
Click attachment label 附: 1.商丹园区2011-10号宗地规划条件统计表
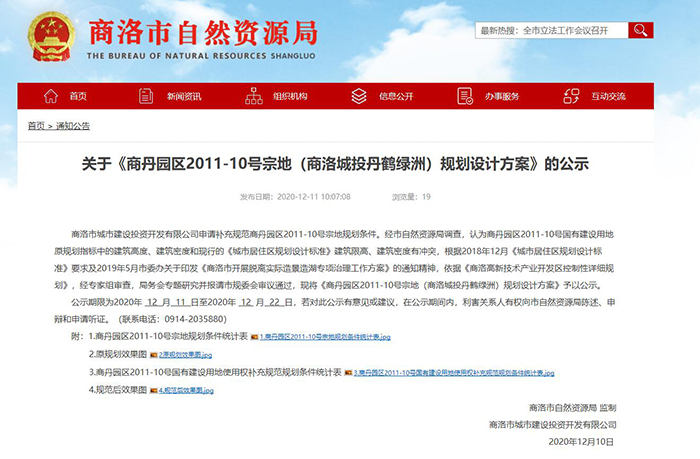159,336
